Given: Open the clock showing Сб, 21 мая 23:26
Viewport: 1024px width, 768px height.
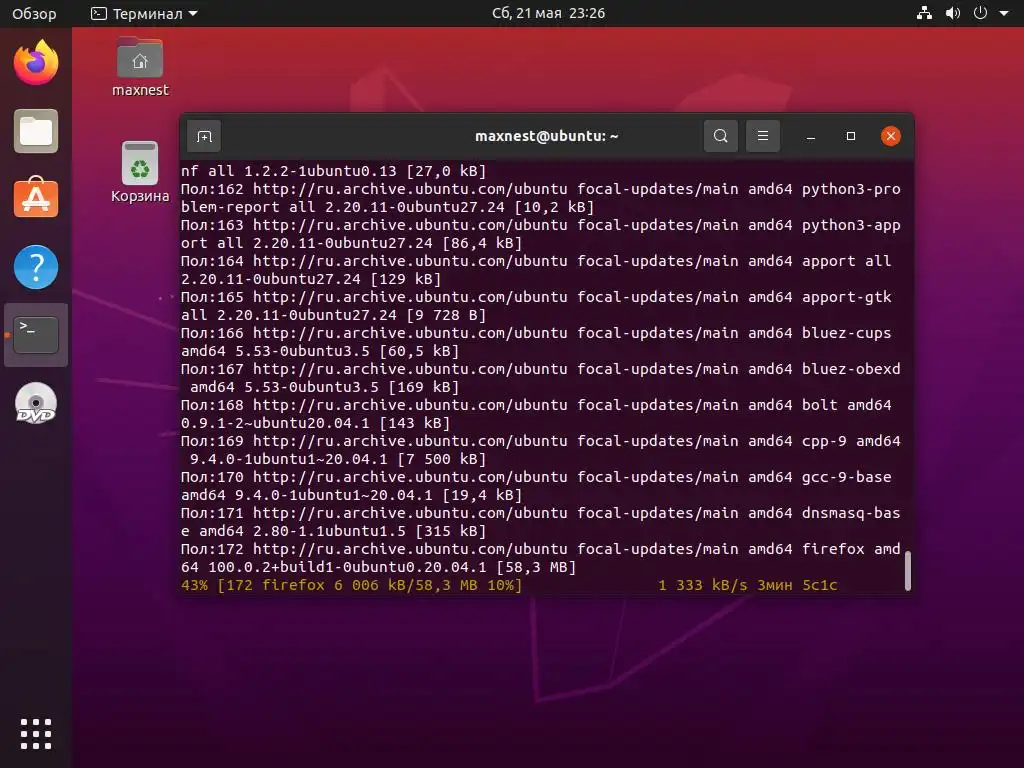Looking at the screenshot, I should pyautogui.click(x=549, y=13).
